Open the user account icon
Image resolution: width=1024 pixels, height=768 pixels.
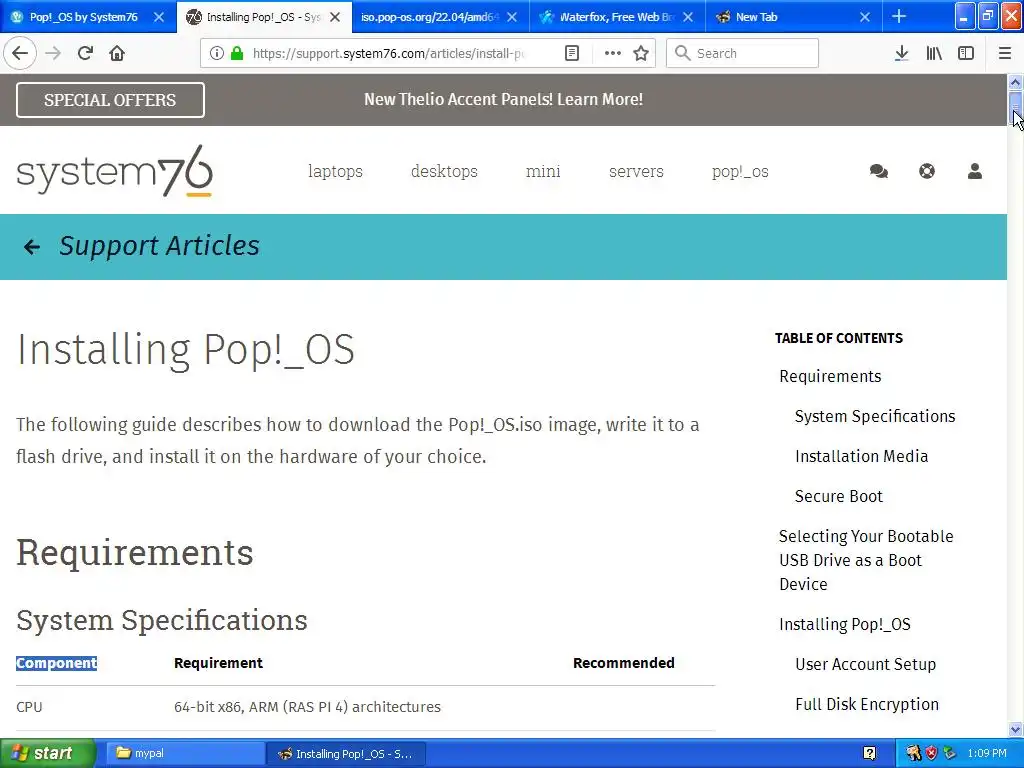point(974,171)
